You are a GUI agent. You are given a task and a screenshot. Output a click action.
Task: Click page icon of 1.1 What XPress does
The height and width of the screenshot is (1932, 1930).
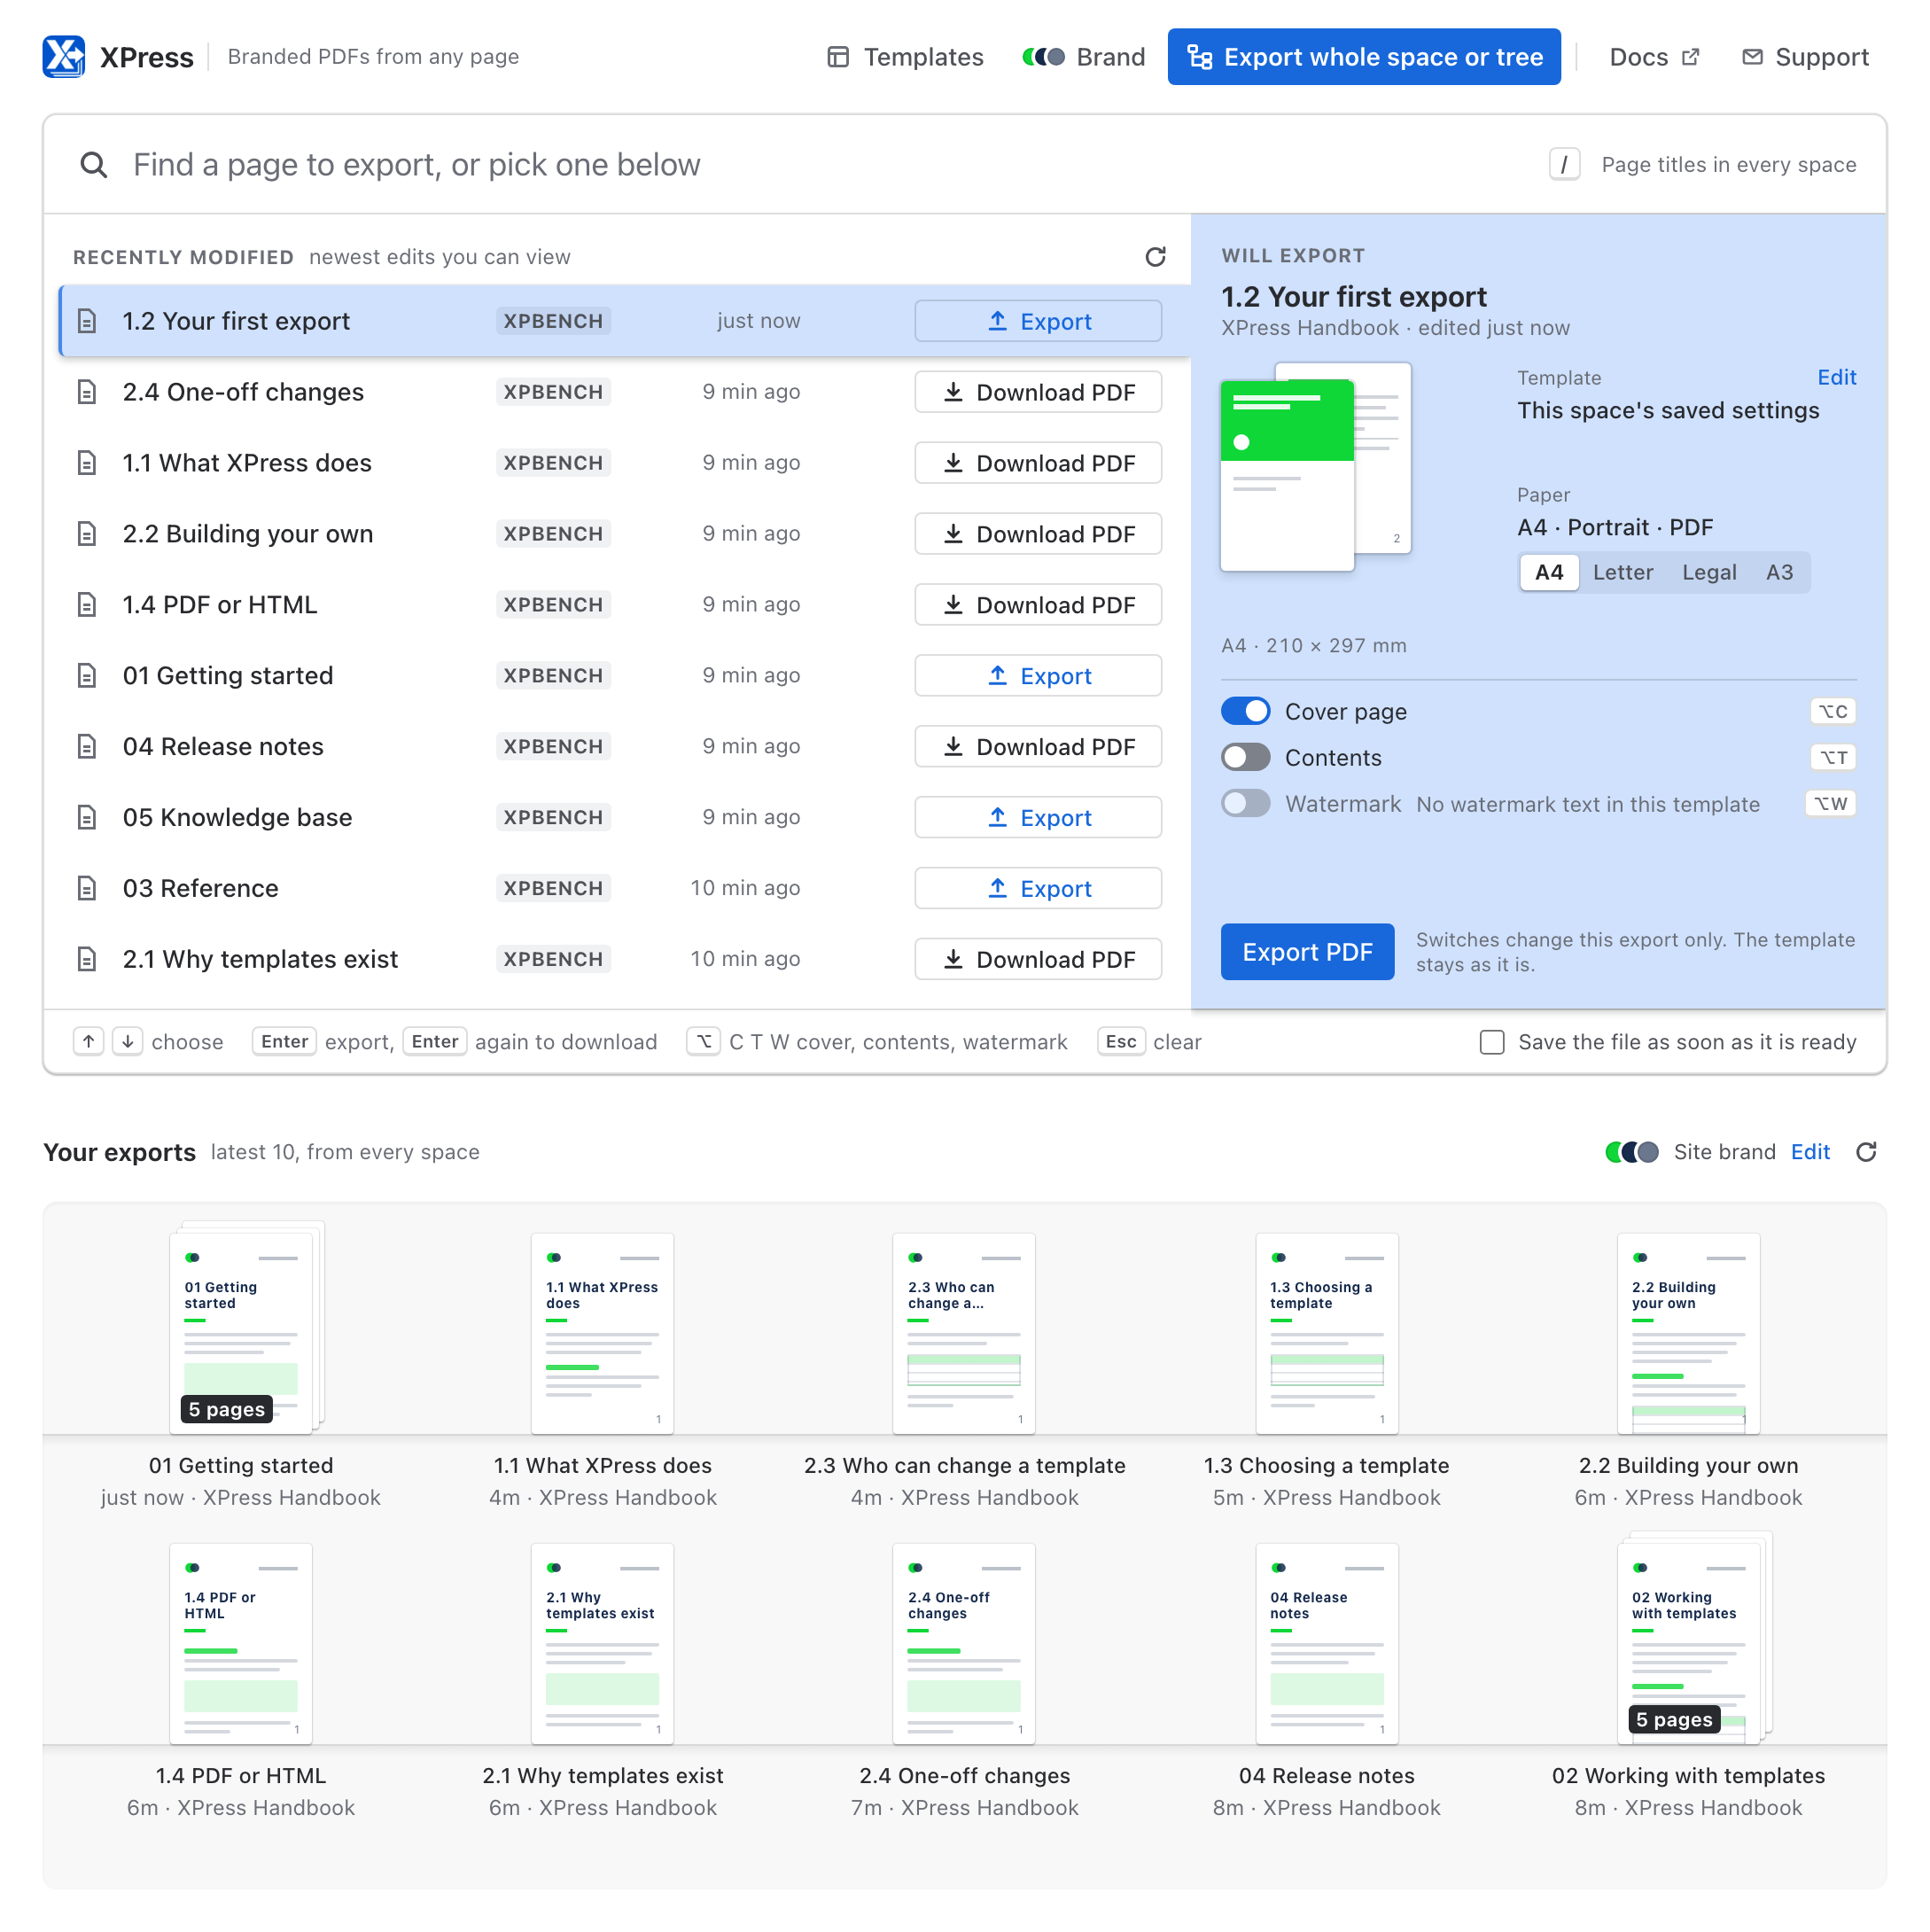tap(87, 463)
